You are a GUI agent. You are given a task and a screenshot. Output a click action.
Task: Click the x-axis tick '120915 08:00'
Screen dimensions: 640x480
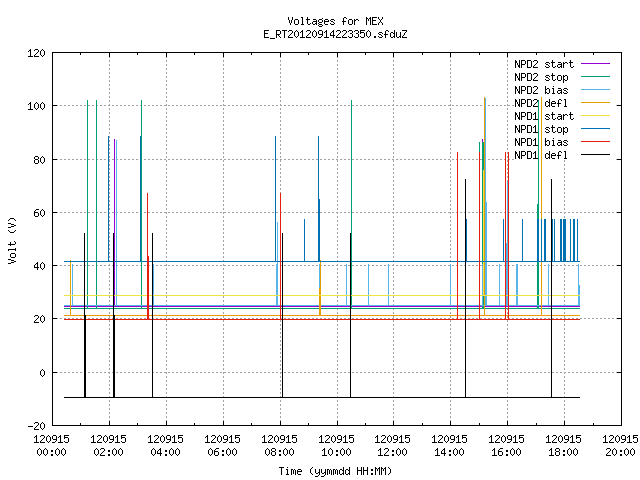pos(280,446)
